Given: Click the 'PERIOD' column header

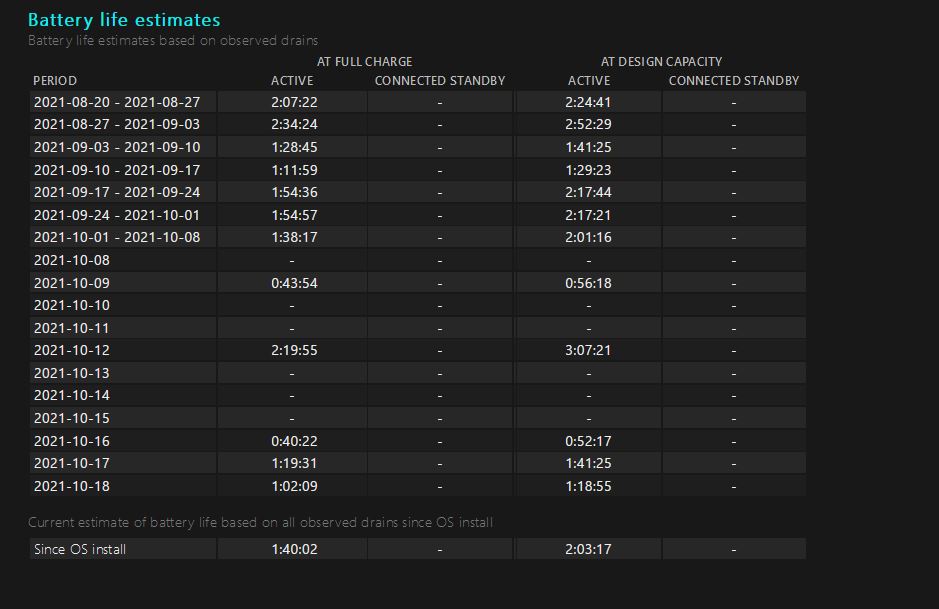Looking at the screenshot, I should coord(55,80).
